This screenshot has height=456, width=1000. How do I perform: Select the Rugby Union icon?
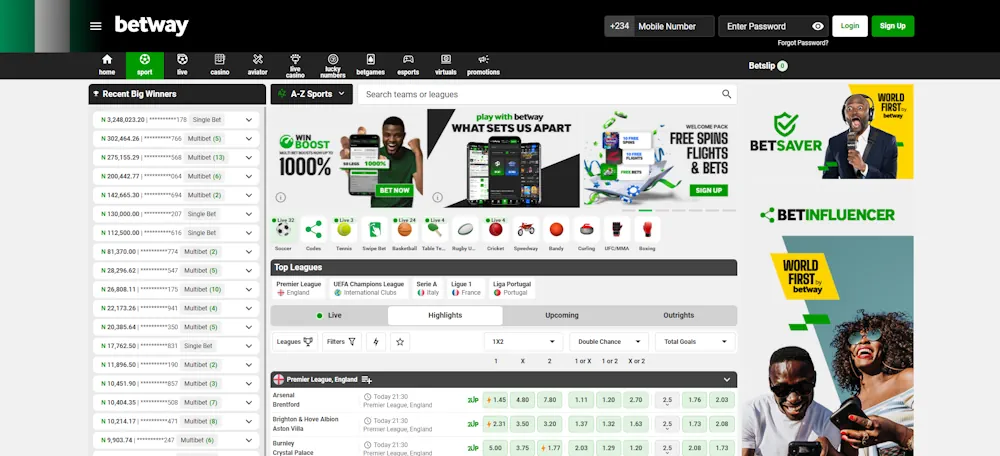pyautogui.click(x=465, y=230)
